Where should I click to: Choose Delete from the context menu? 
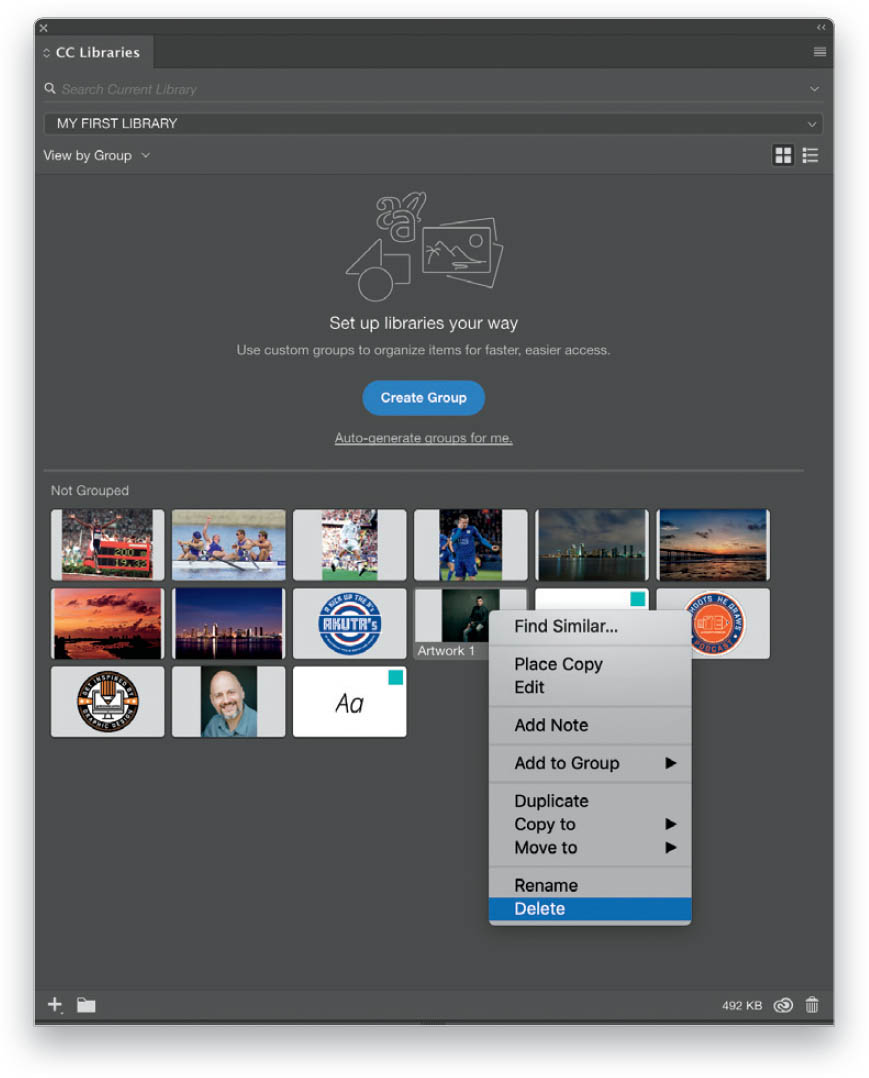(590, 909)
